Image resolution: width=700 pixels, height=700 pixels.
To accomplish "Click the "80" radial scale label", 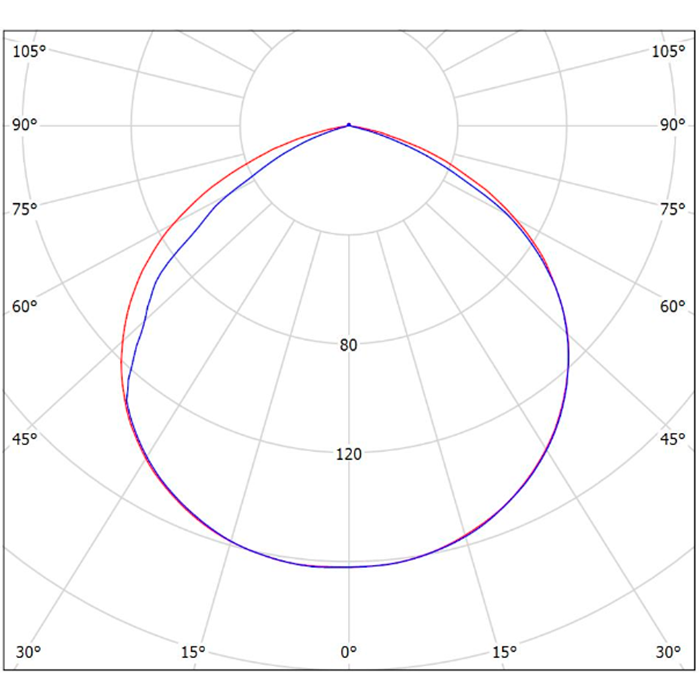I will point(349,345).
